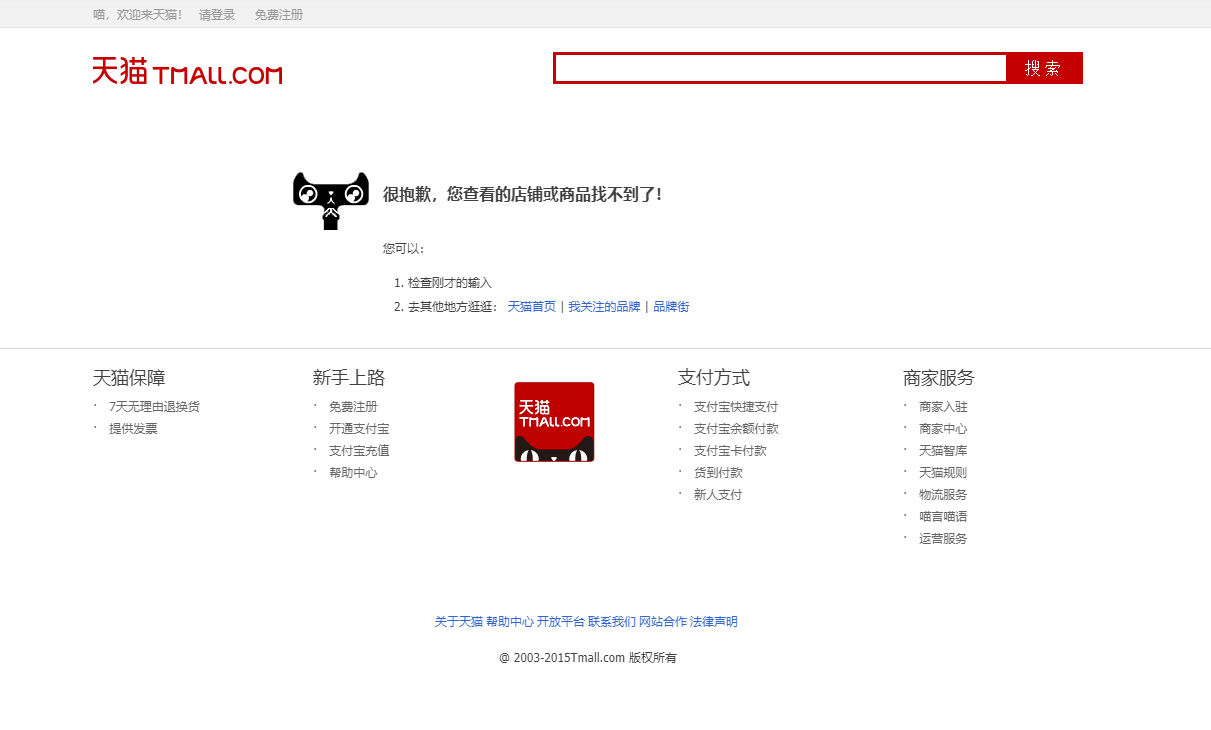The width and height of the screenshot is (1211, 730).
Task: Open 开通支付宝 link
Action: tap(359, 429)
